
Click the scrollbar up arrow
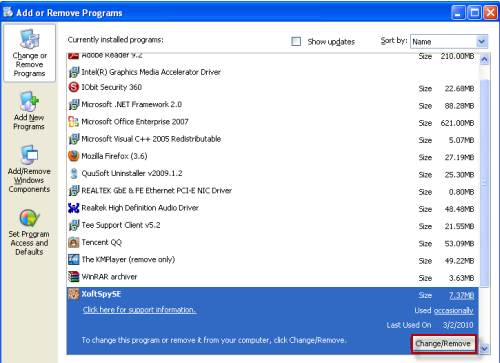pos(484,59)
